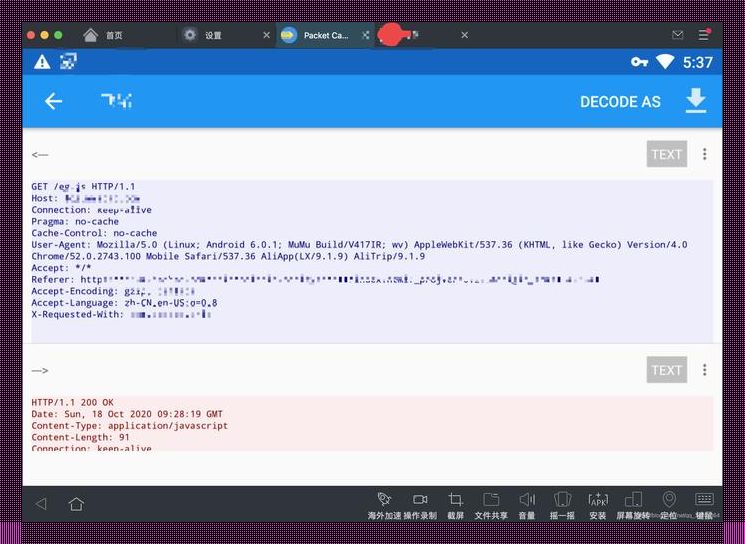This screenshot has height=544, width=745.
Task: Click the download arrow icon in the app bar
Action: (x=696, y=101)
